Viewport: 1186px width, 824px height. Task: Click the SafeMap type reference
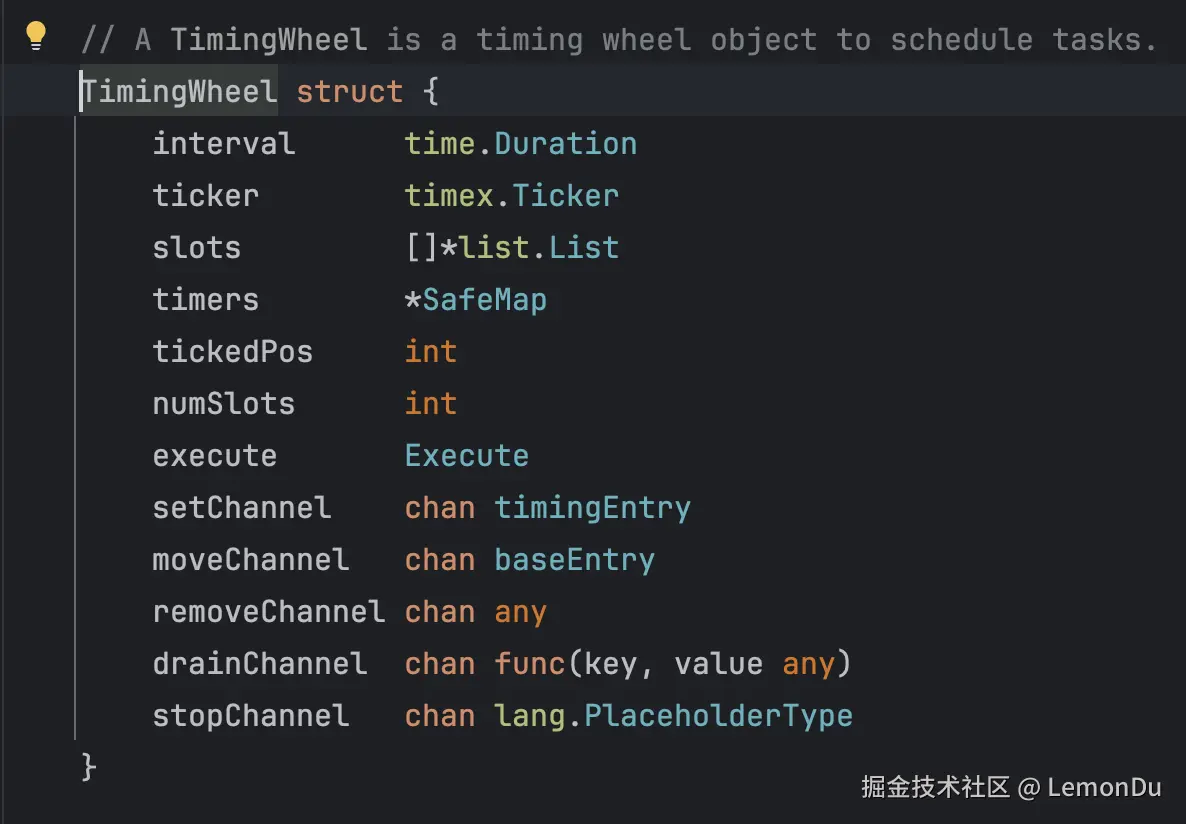pyautogui.click(x=484, y=300)
